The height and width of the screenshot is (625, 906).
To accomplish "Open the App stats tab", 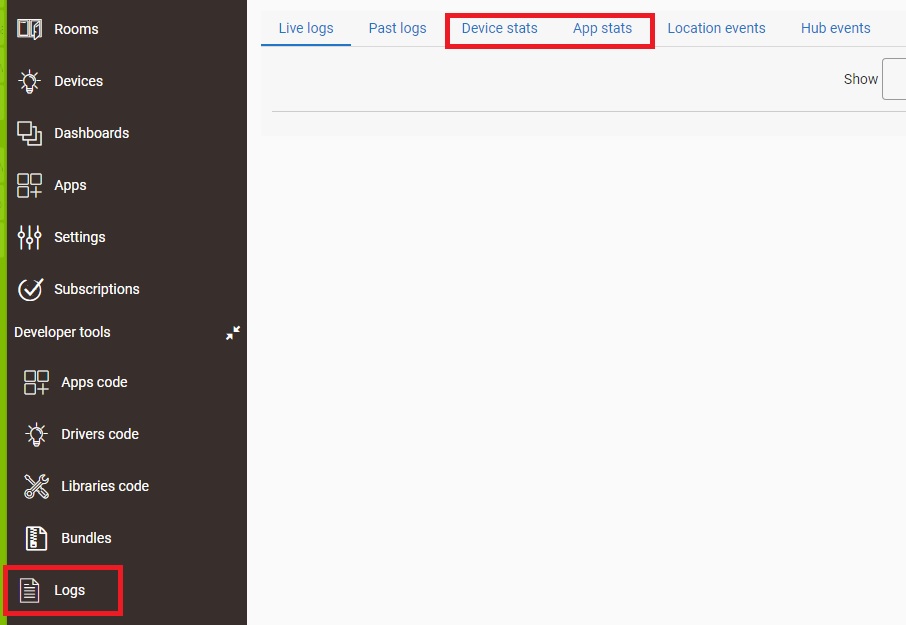I will tap(602, 28).
